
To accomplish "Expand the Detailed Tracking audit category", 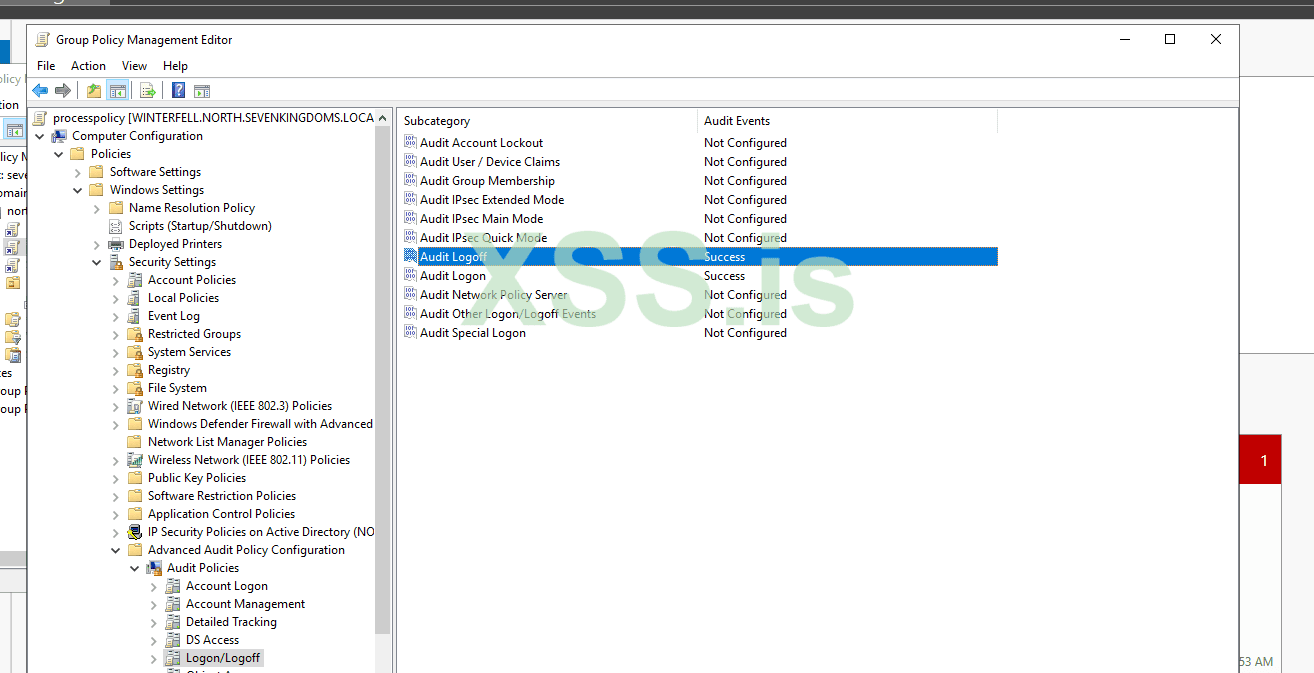I will (x=154, y=622).
